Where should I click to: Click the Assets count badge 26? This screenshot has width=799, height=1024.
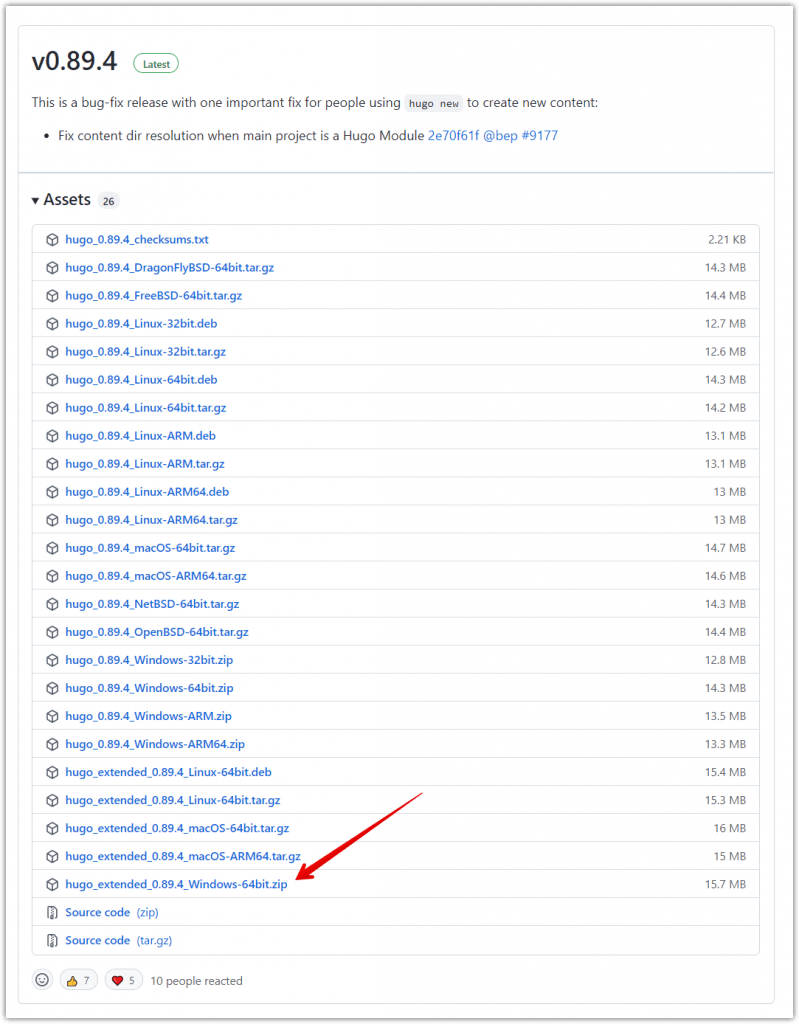(x=108, y=201)
